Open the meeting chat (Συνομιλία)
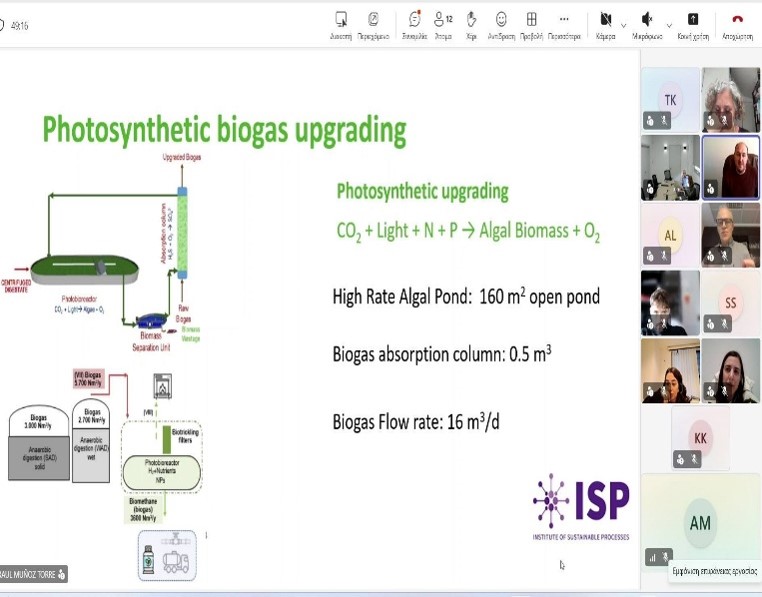 415,25
